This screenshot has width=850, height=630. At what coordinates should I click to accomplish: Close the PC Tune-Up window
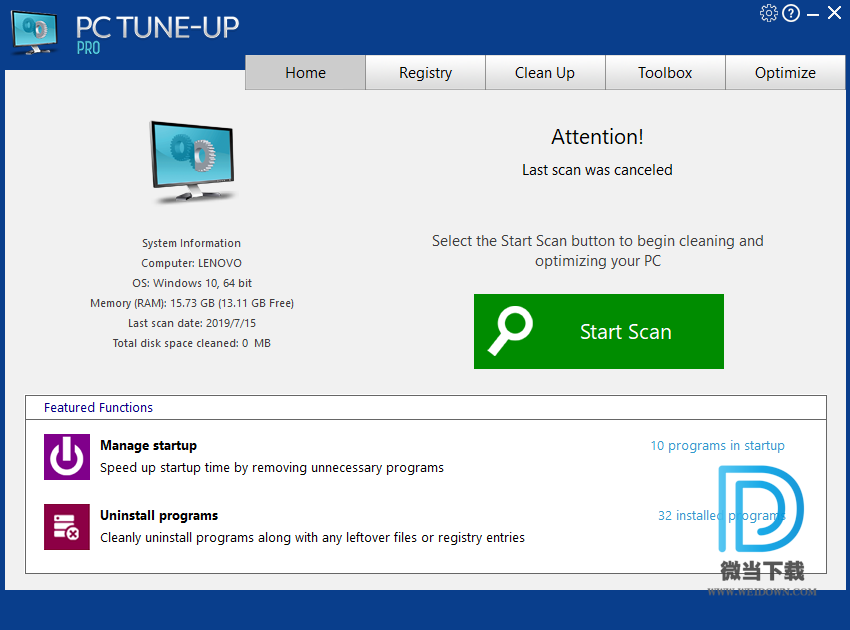tap(834, 12)
